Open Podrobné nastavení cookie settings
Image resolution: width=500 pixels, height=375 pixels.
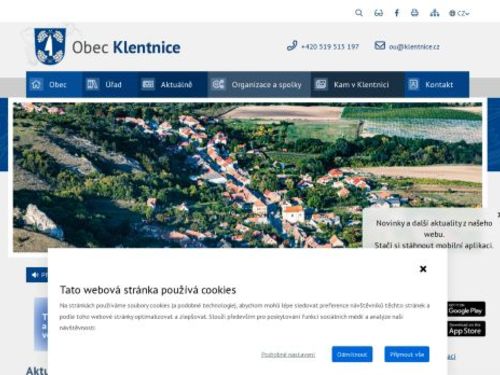[x=288, y=355]
